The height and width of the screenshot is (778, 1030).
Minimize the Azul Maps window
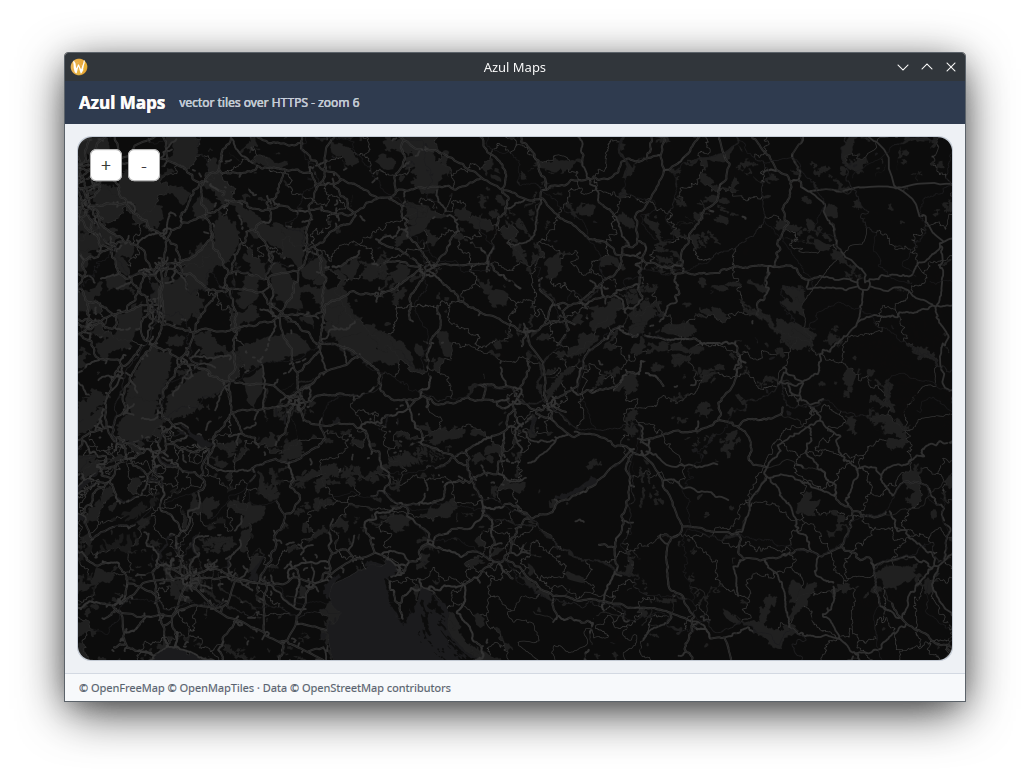coord(903,67)
